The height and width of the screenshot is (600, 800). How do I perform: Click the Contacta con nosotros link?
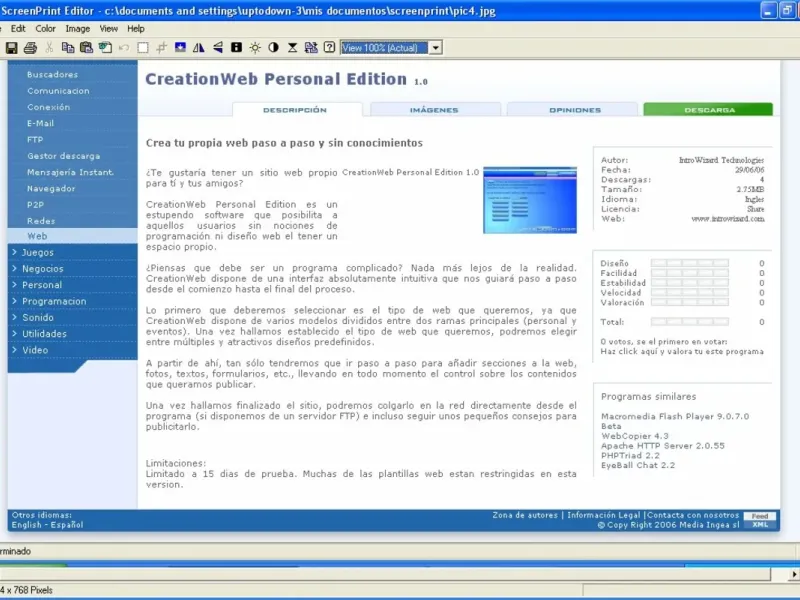coord(693,515)
